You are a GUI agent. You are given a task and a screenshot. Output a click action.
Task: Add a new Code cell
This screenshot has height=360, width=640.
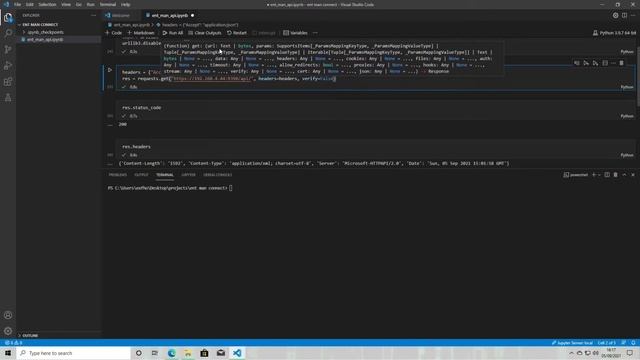point(113,33)
